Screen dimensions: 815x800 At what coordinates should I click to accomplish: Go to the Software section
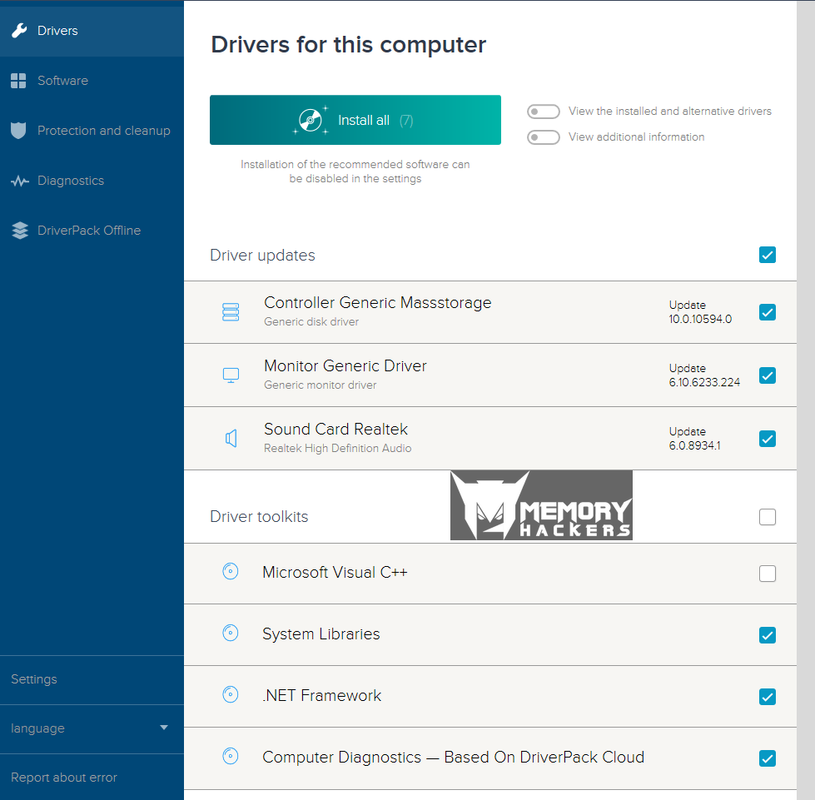pos(91,81)
